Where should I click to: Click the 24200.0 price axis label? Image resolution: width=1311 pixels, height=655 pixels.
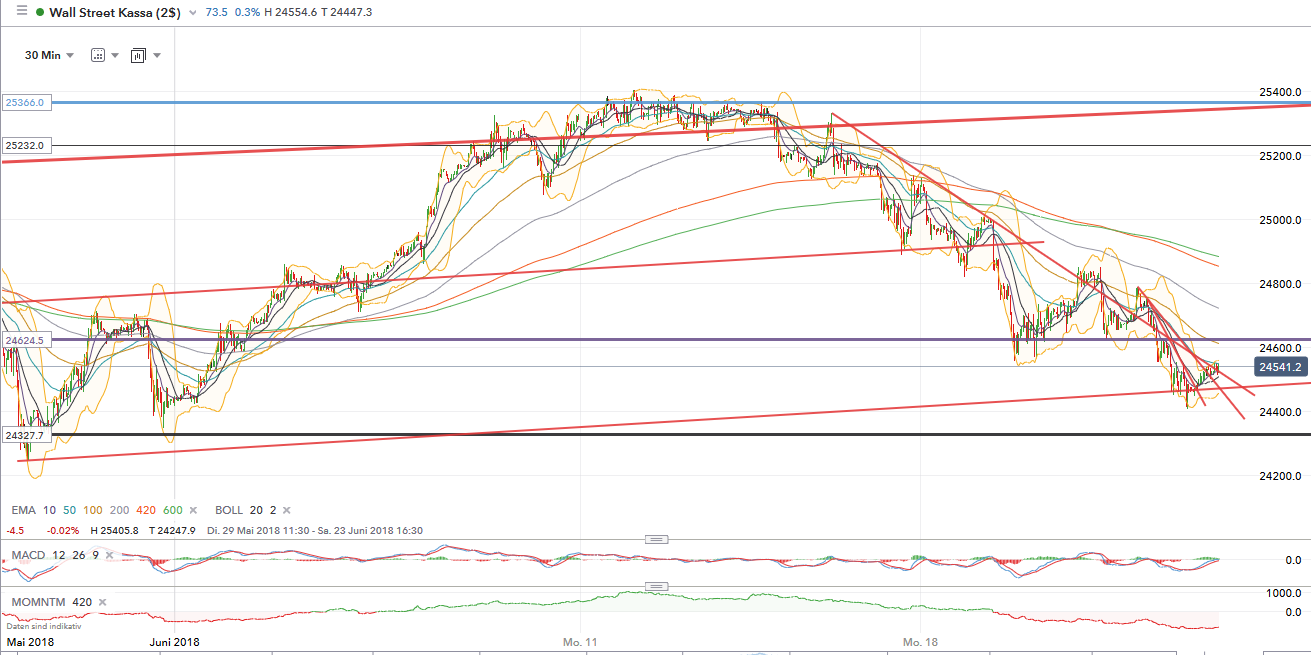click(1279, 476)
